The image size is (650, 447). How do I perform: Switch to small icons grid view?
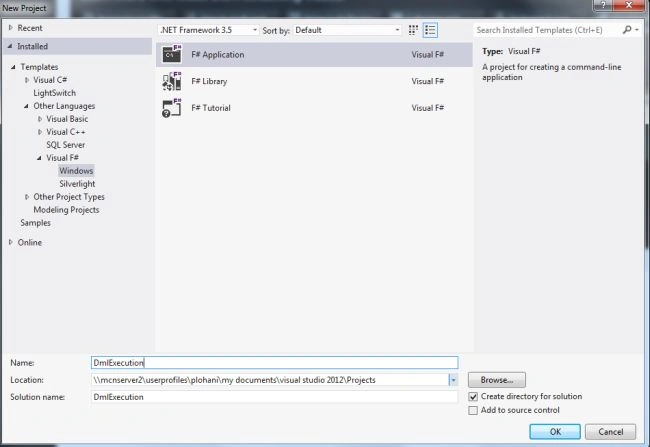tap(413, 30)
